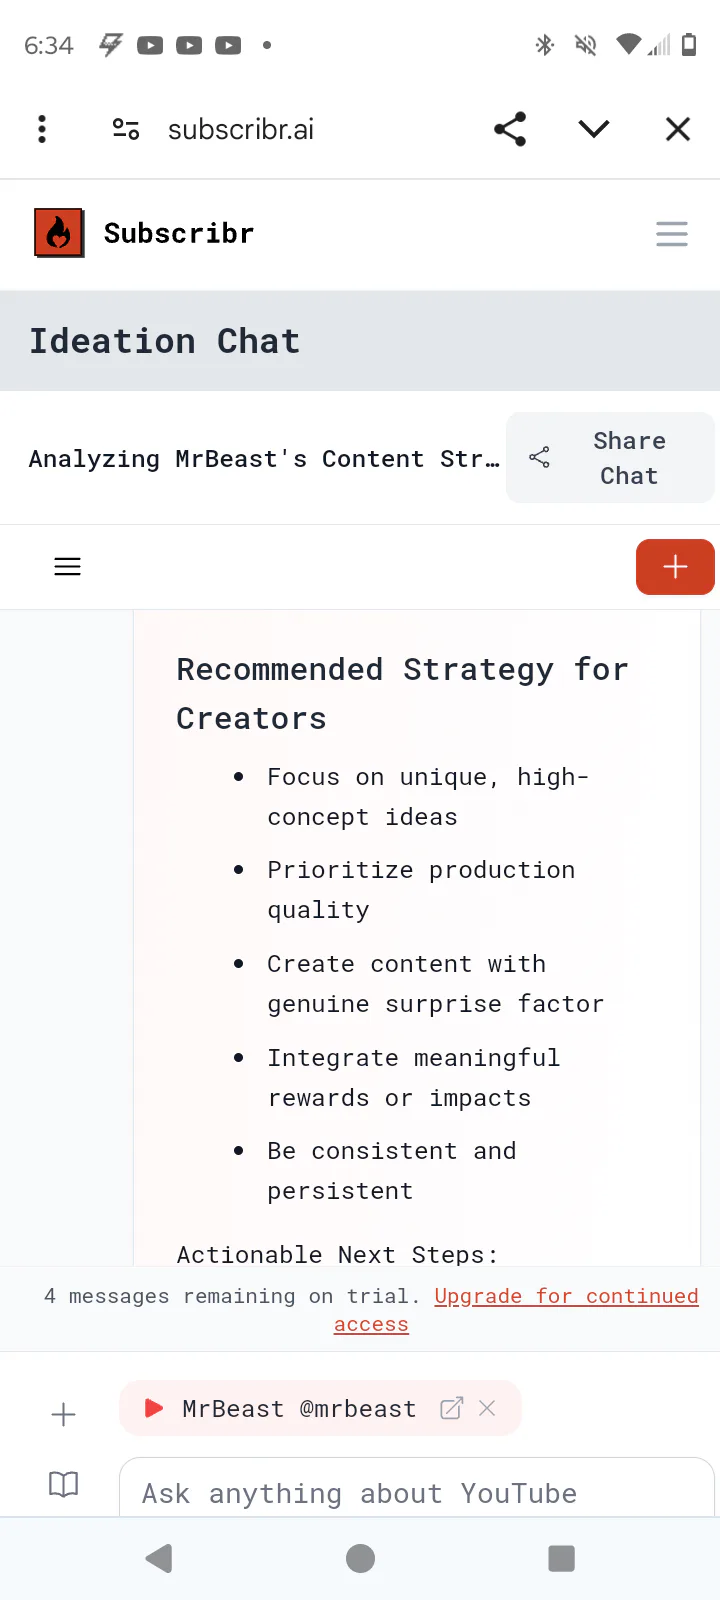Start a new chat with red plus button
Screen dimensions: 720x1600
coord(675,567)
